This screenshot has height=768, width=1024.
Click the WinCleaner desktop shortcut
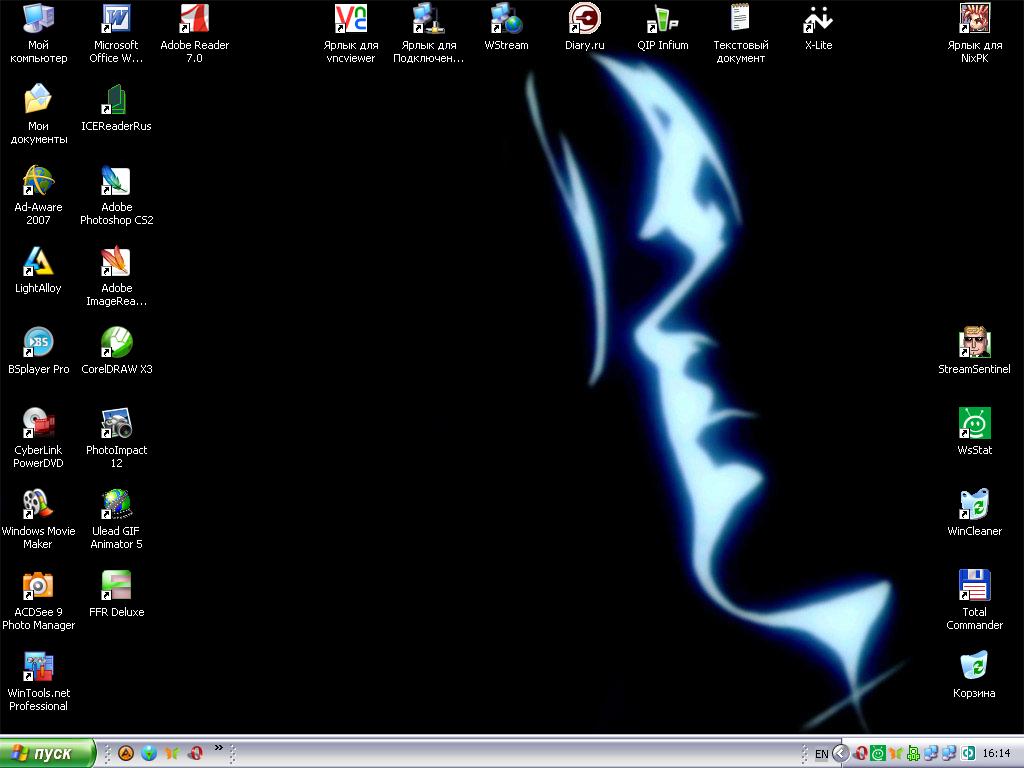pyautogui.click(x=974, y=505)
